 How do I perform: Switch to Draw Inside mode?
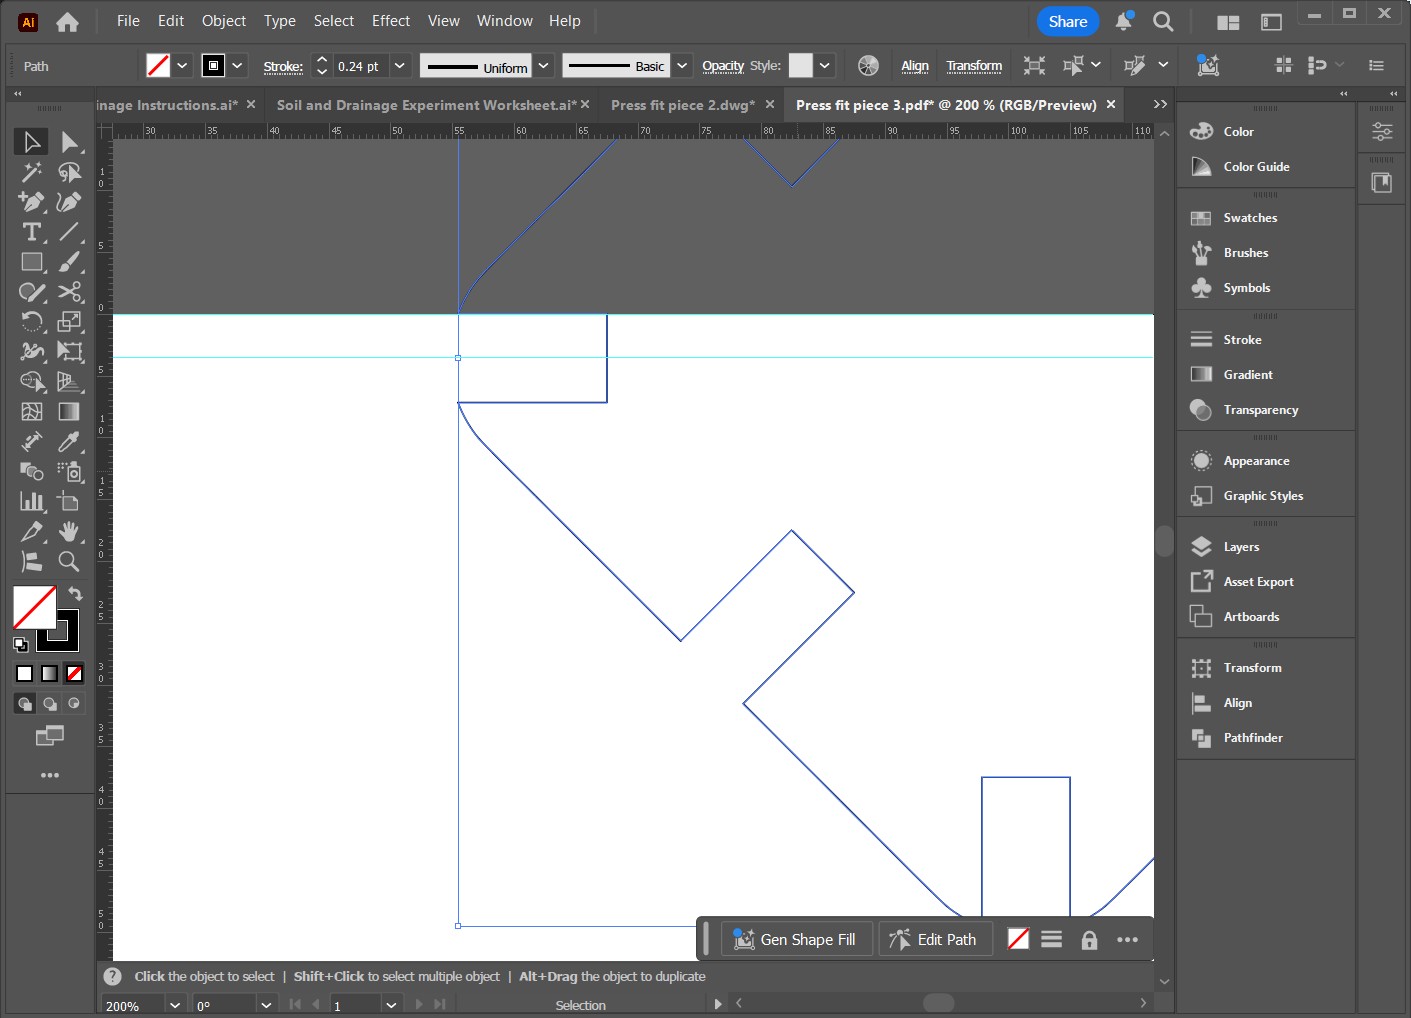[74, 704]
